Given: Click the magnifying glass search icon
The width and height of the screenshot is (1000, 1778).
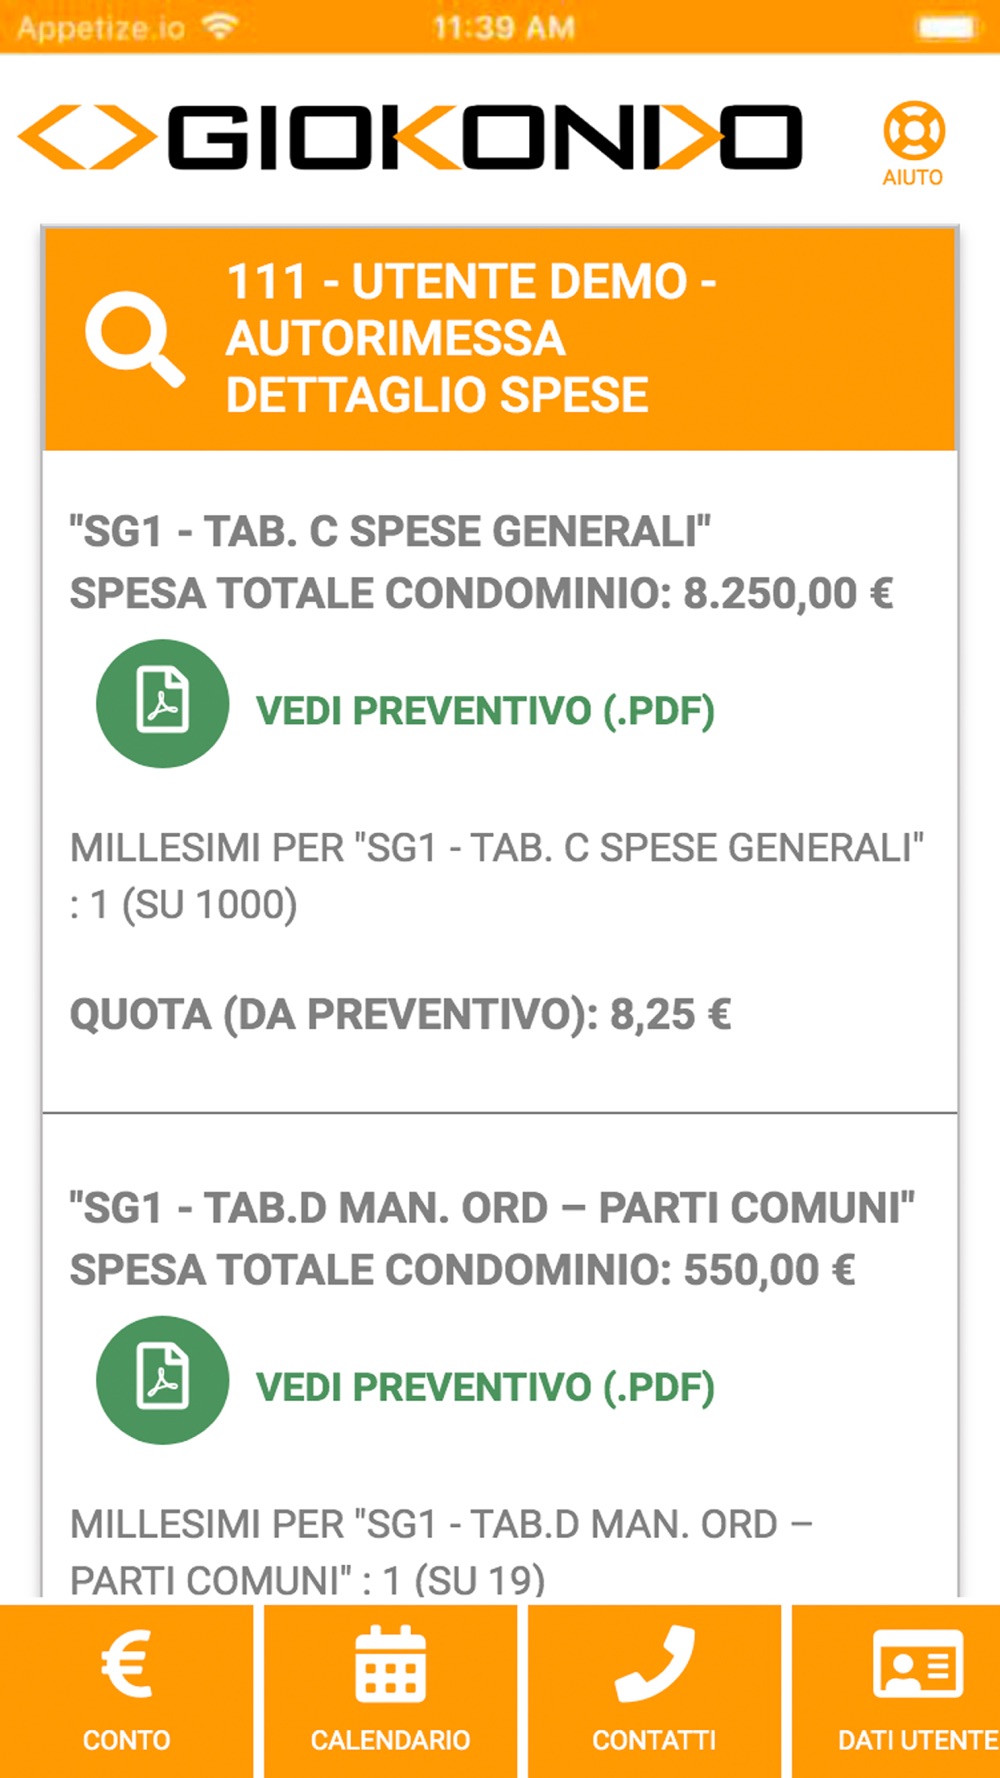Looking at the screenshot, I should coord(134,340).
